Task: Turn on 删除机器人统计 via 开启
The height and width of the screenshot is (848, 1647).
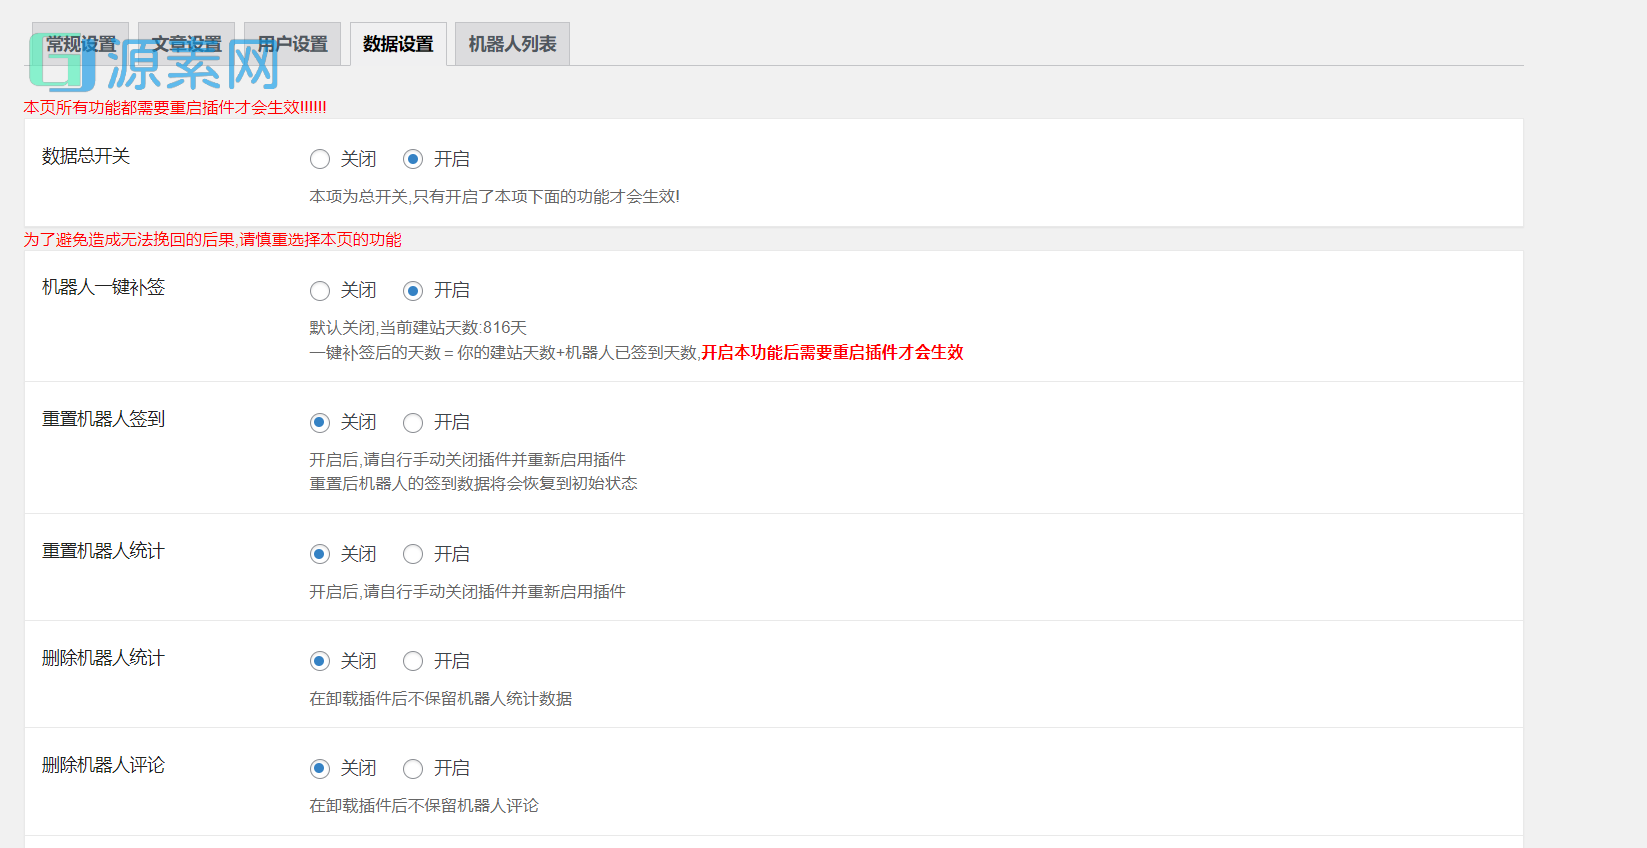Action: (413, 661)
